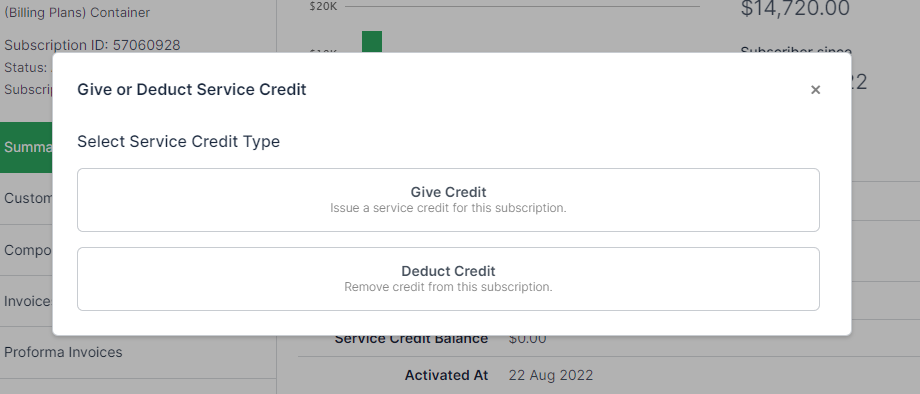Click the Status line under Subscription ID

click(28, 67)
